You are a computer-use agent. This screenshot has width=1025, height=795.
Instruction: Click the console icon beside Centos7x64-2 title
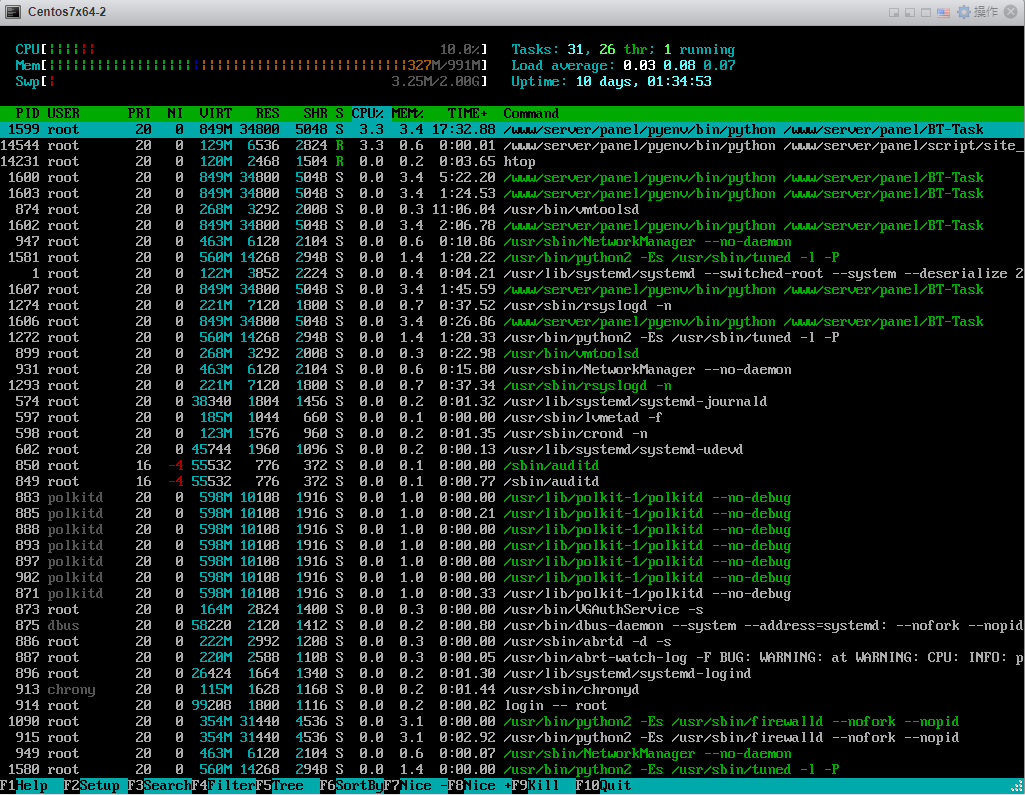click(x=12, y=12)
